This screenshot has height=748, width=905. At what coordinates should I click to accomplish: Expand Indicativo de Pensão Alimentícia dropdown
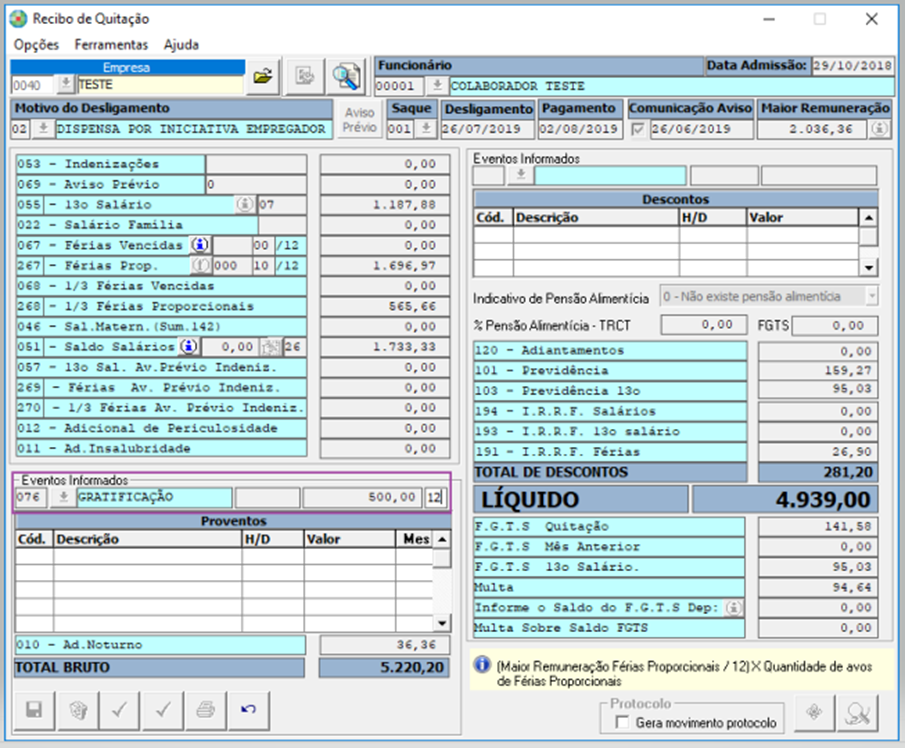(x=872, y=297)
